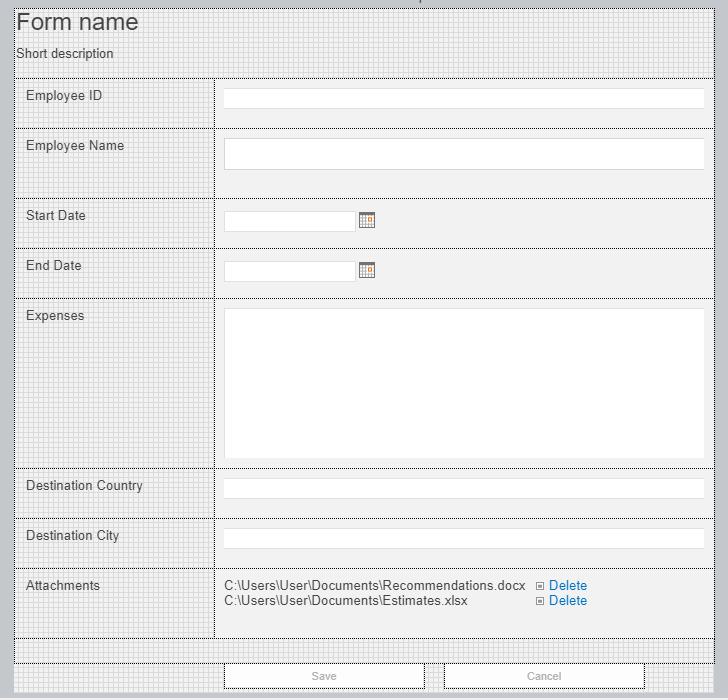Click inside the Expenses text area
The height and width of the screenshot is (700, 728).
point(464,383)
